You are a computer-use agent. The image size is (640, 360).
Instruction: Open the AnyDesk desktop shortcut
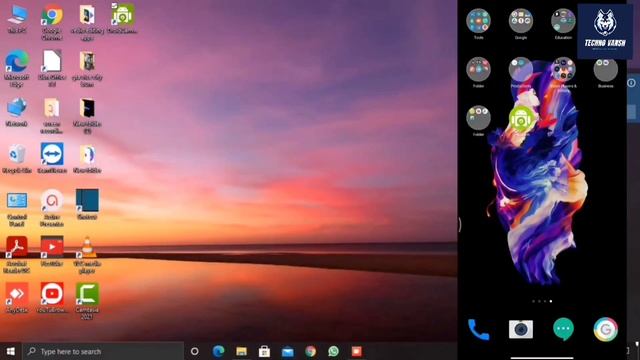17,298
